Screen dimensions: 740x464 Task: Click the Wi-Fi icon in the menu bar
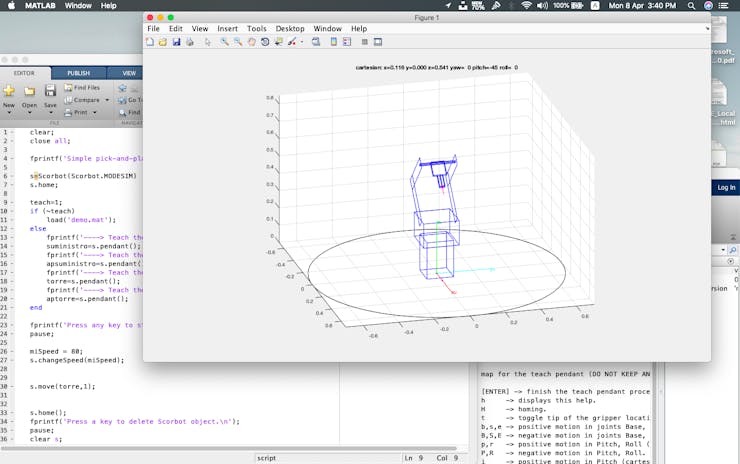tap(526, 6)
